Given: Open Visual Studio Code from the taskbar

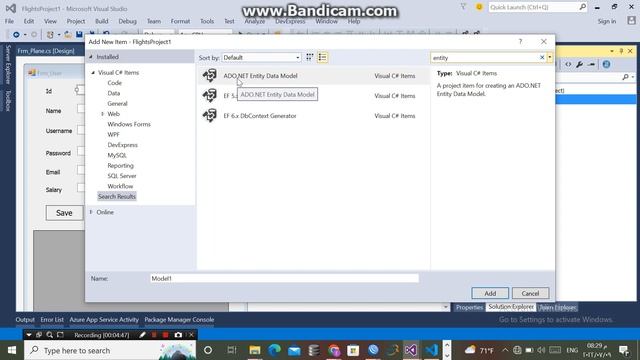Looking at the screenshot, I should [431, 350].
